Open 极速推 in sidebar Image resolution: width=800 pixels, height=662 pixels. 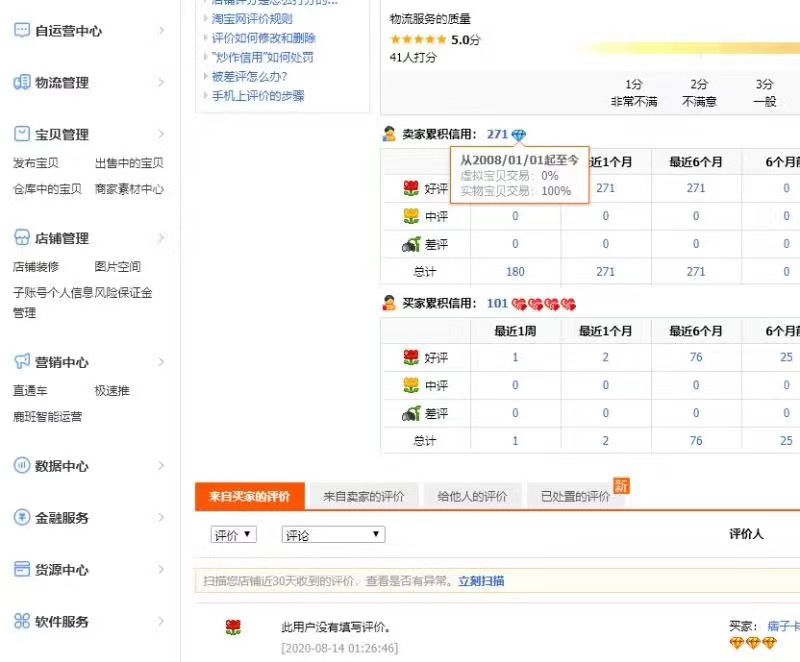(112, 391)
